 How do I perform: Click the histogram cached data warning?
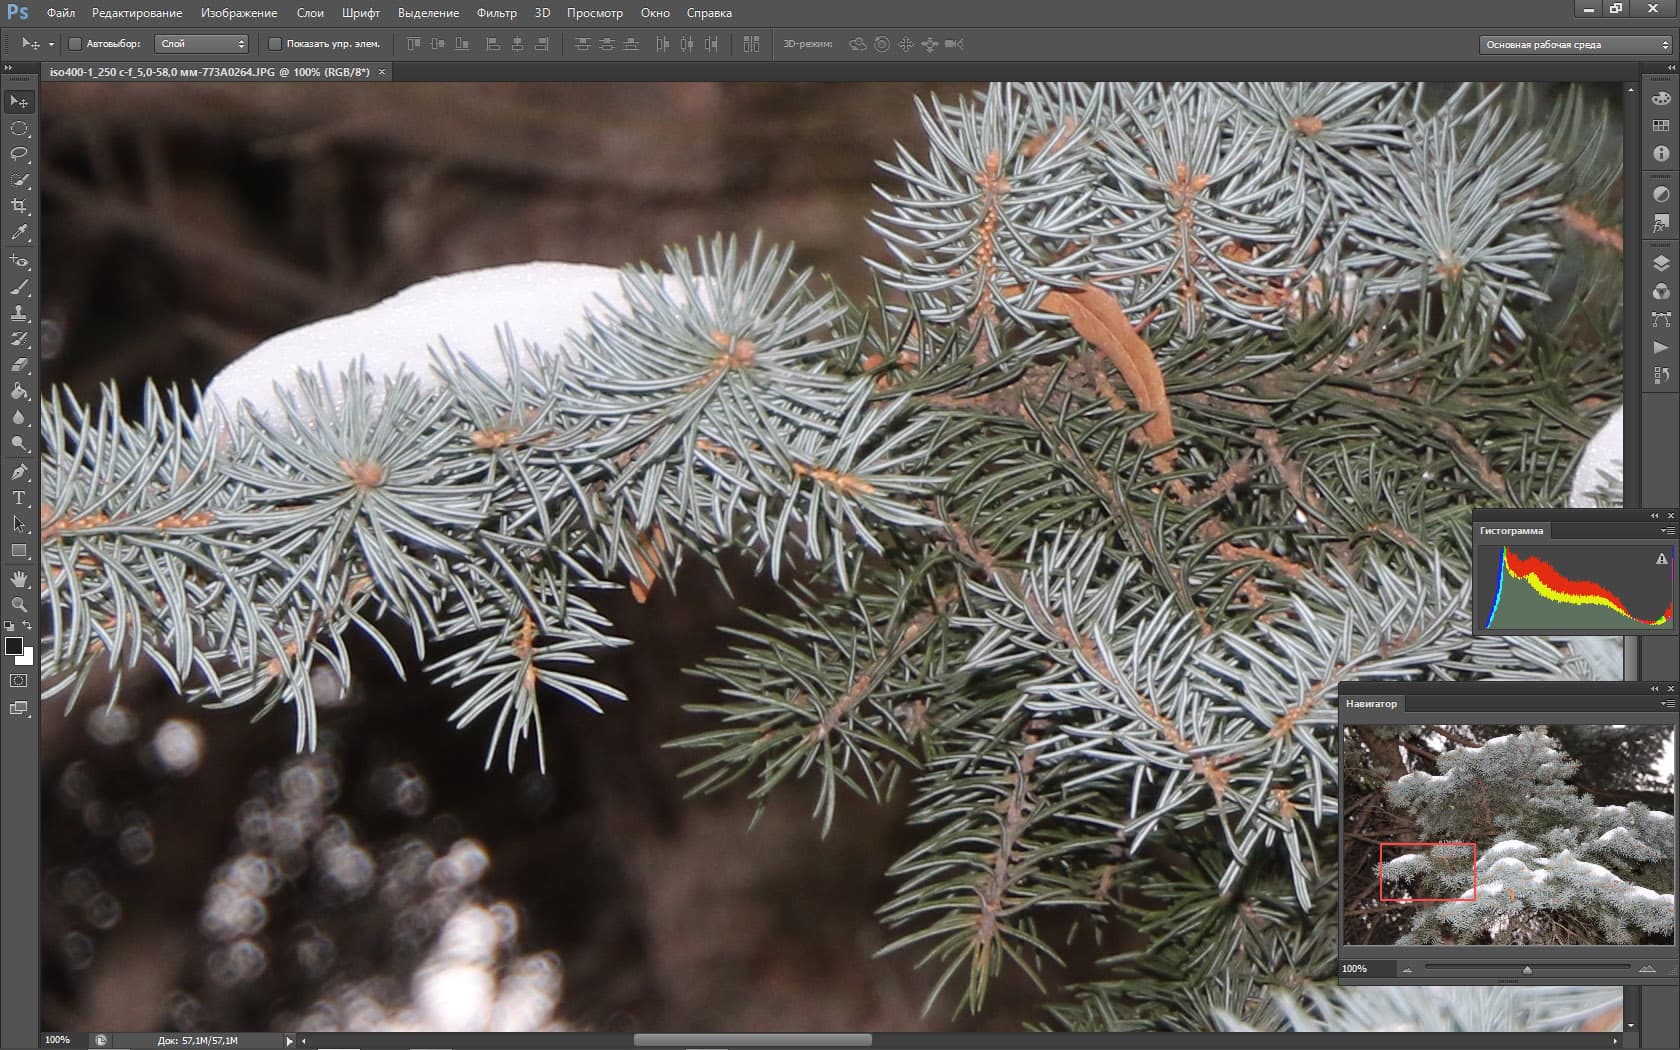click(1661, 559)
